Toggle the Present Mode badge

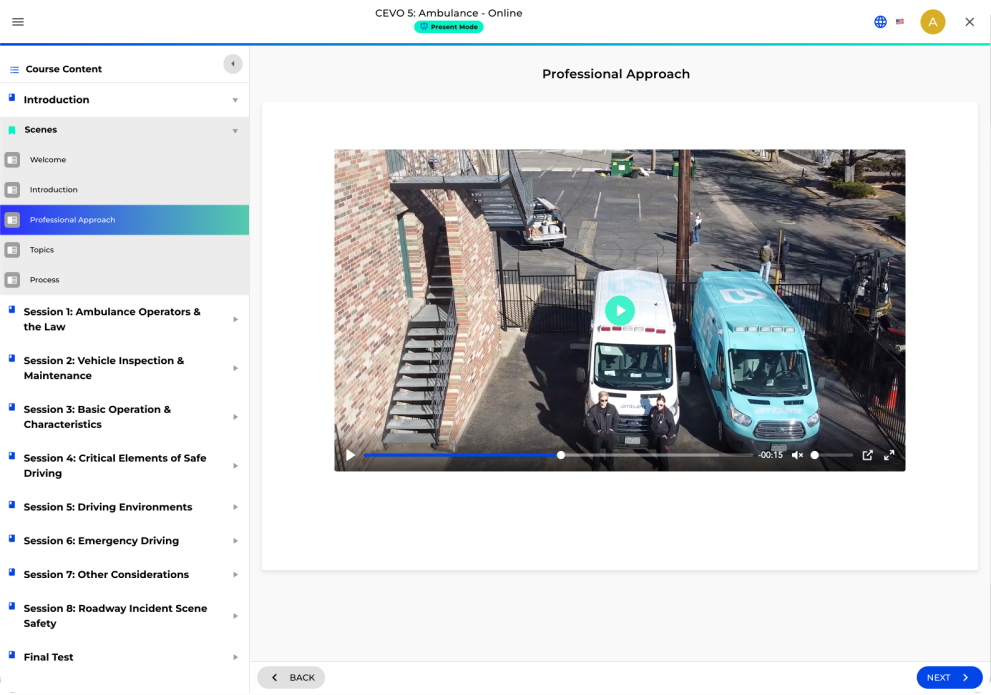[x=449, y=27]
